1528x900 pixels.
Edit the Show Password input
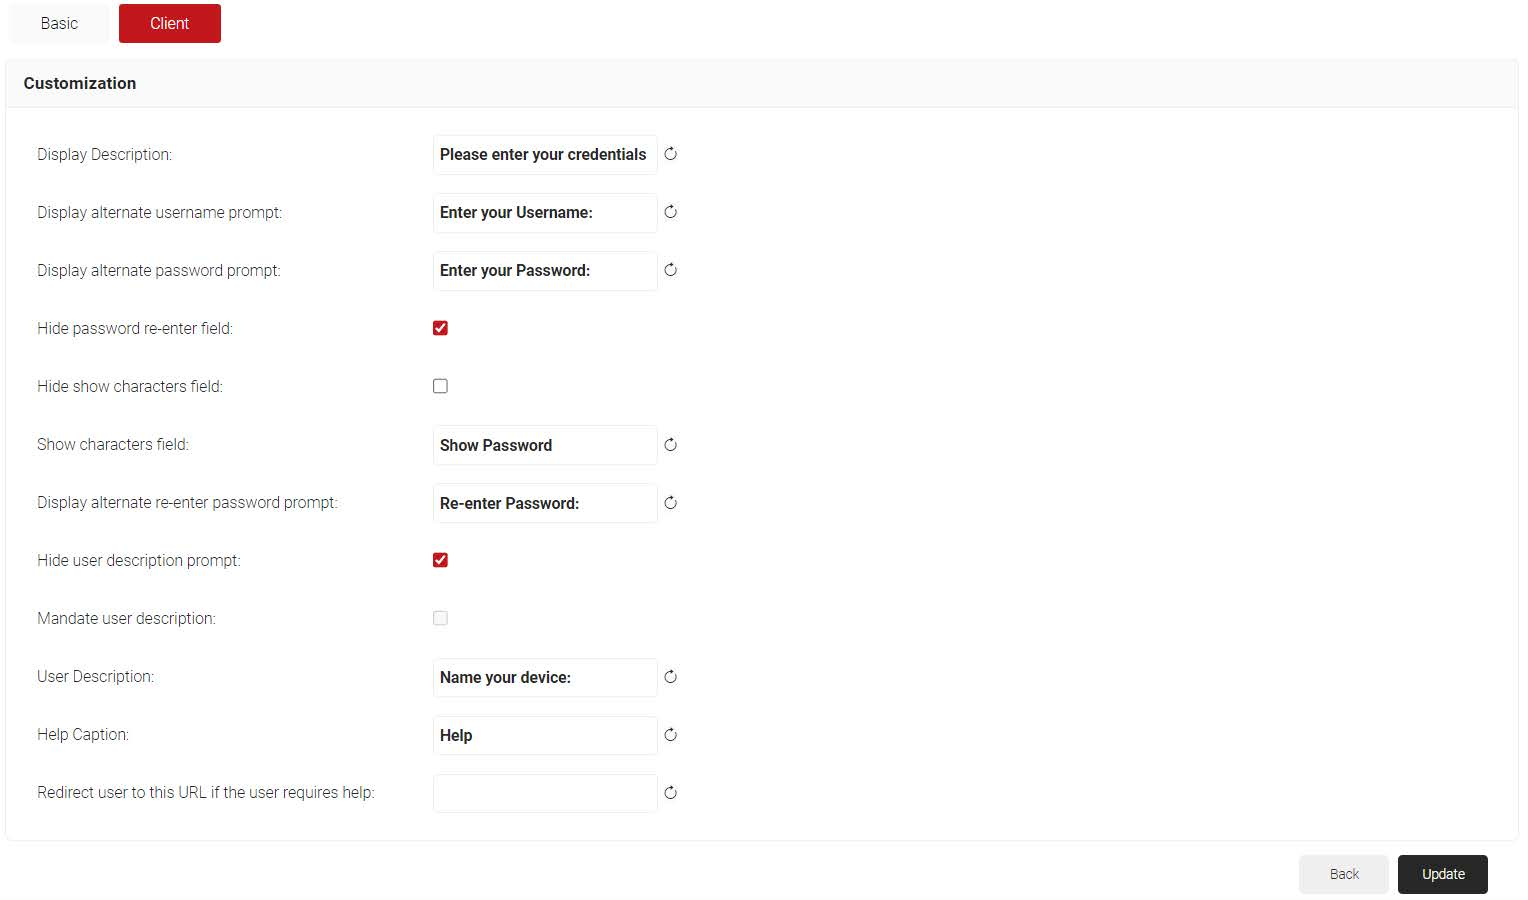point(545,445)
